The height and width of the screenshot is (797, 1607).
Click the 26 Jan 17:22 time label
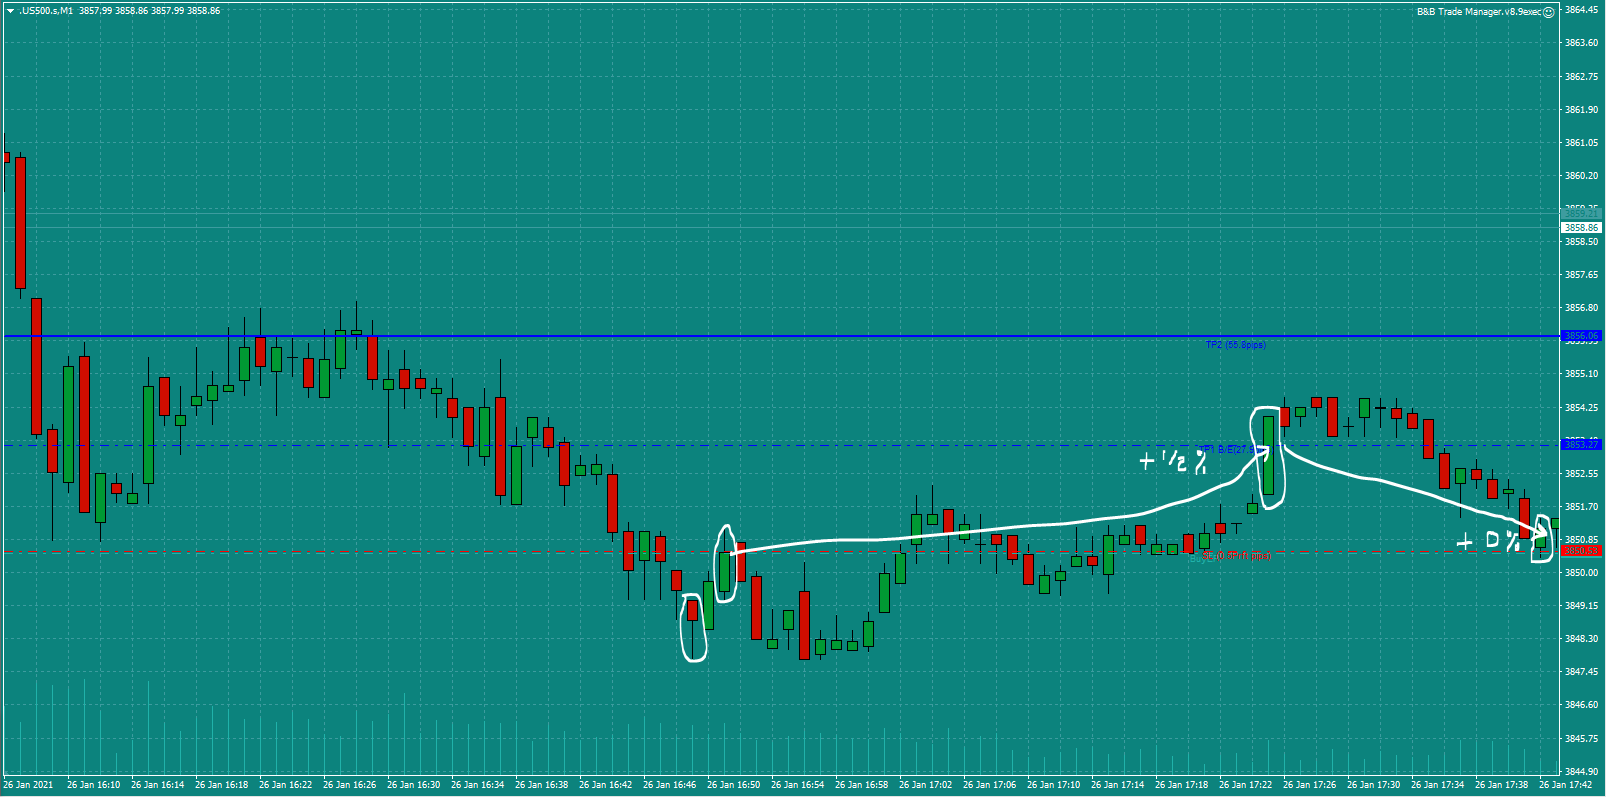(x=1245, y=785)
